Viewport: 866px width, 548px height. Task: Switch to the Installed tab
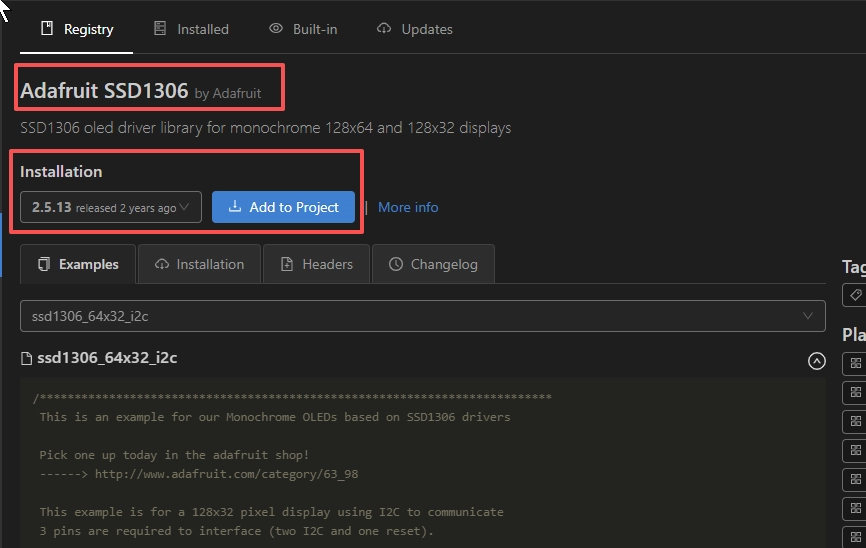tap(191, 29)
